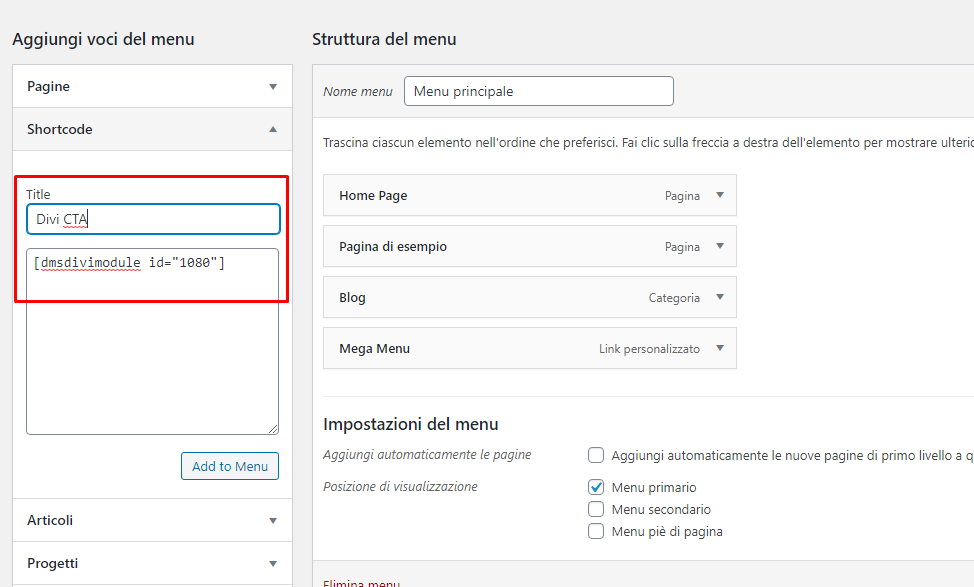Image resolution: width=974 pixels, height=587 pixels.
Task: Click the Link personalizzato type label
Action: click(x=649, y=348)
